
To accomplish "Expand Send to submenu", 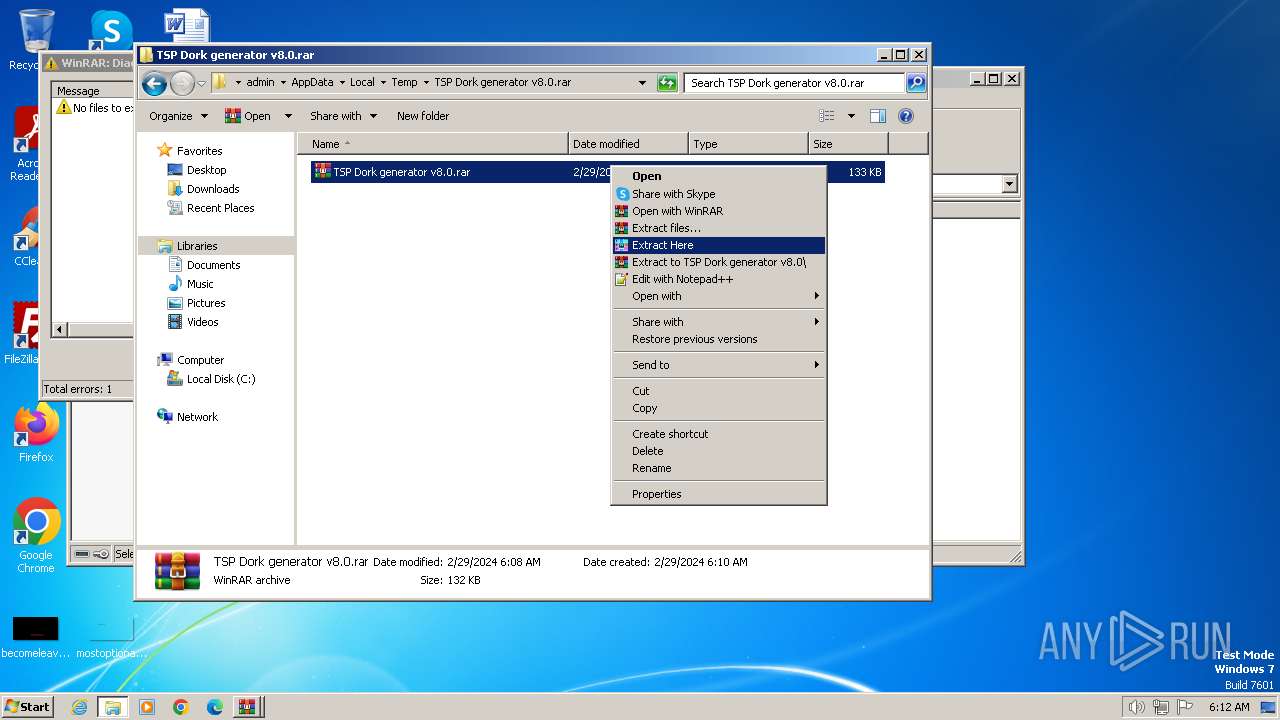I will point(719,365).
